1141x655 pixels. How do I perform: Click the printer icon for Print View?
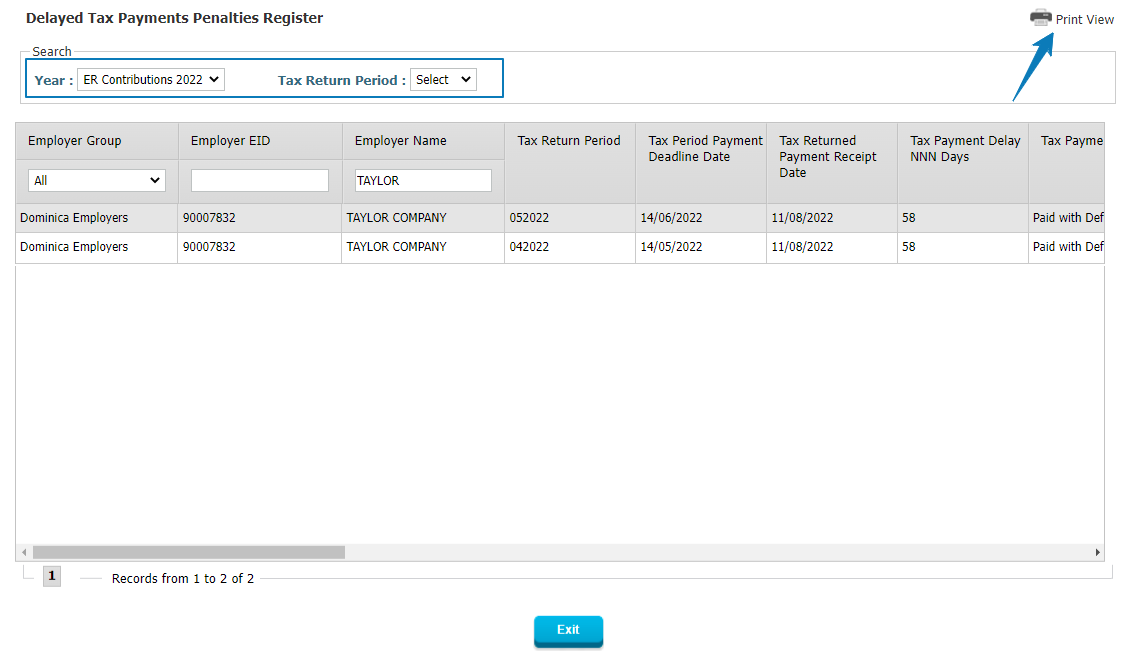click(x=1041, y=18)
